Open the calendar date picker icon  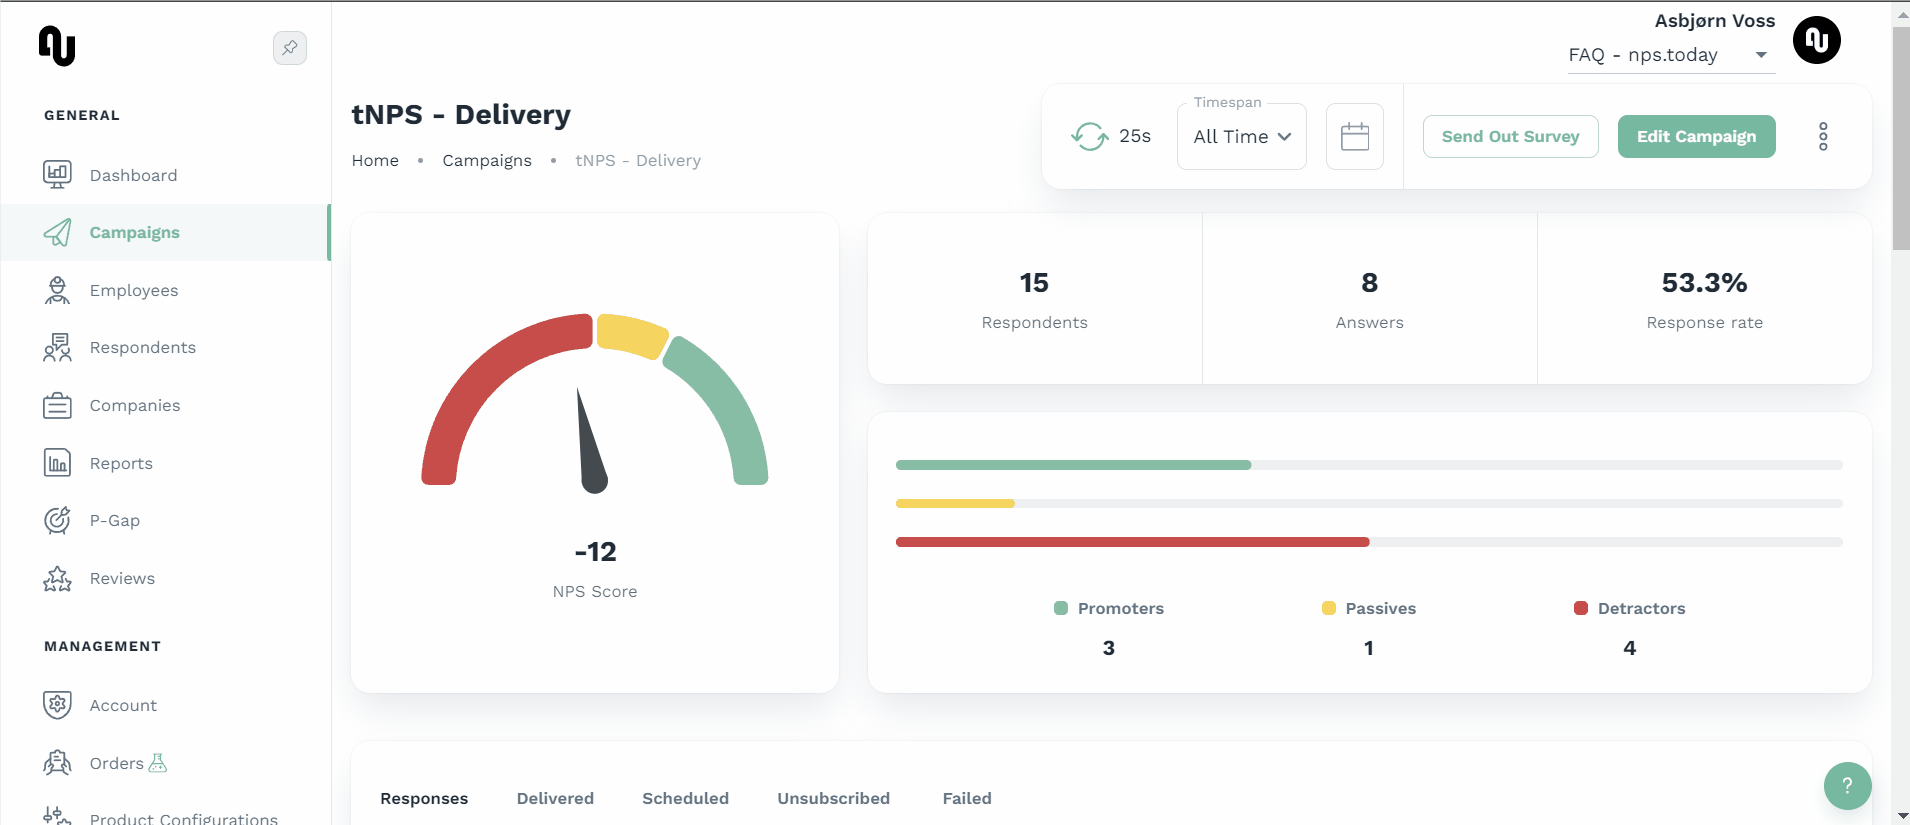1354,137
